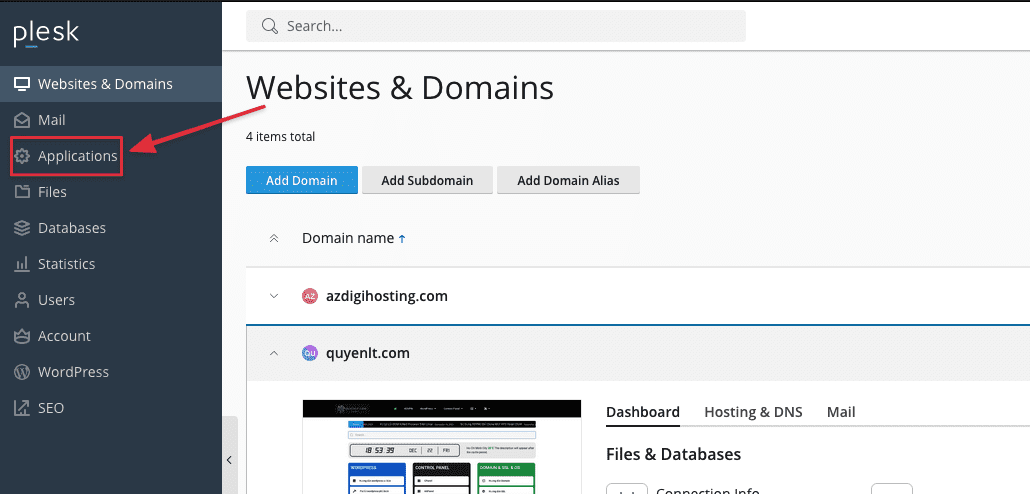The image size is (1030, 494).
Task: Open the Mail tab for quyenlt.com
Action: click(840, 412)
